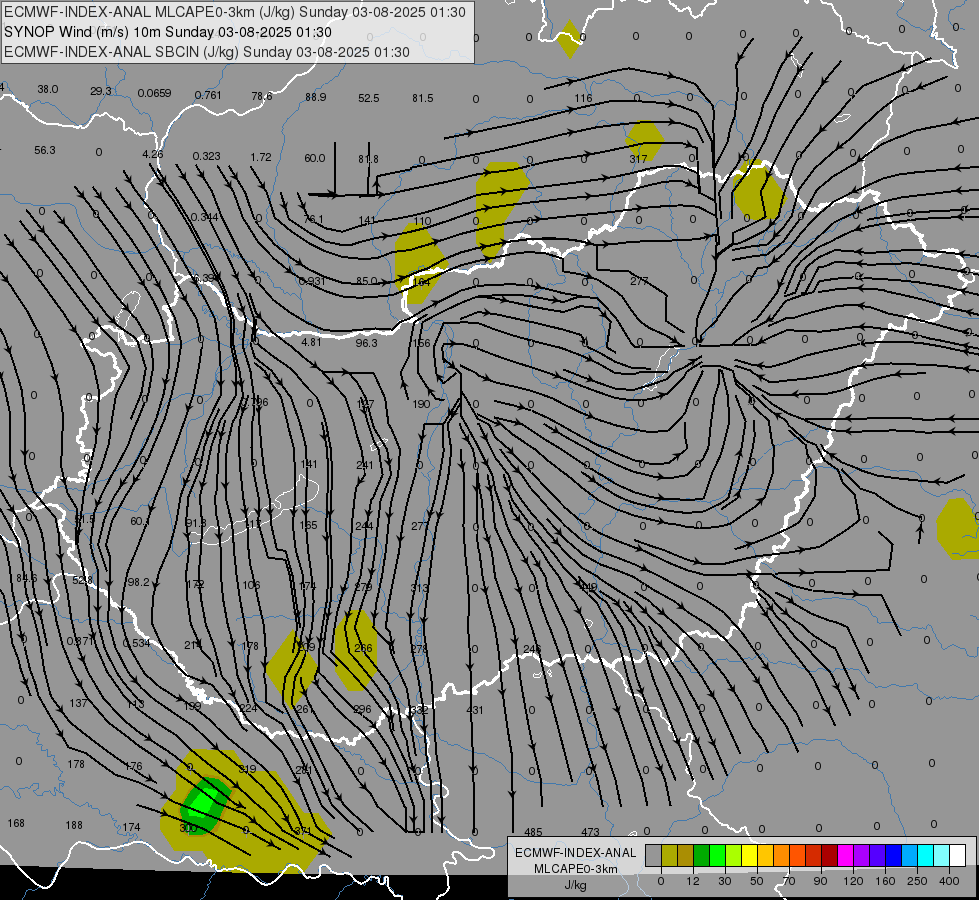Click the grid value '245'

point(532,649)
